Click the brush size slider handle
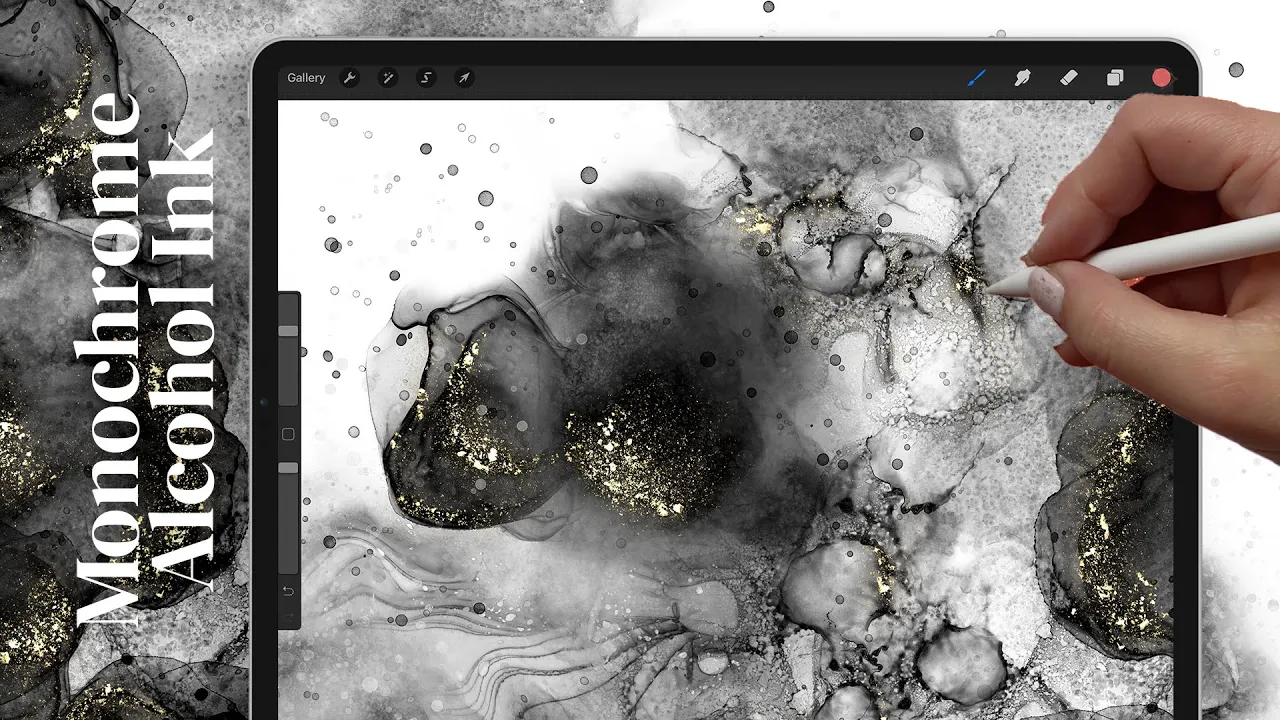1280x720 pixels. 288,331
